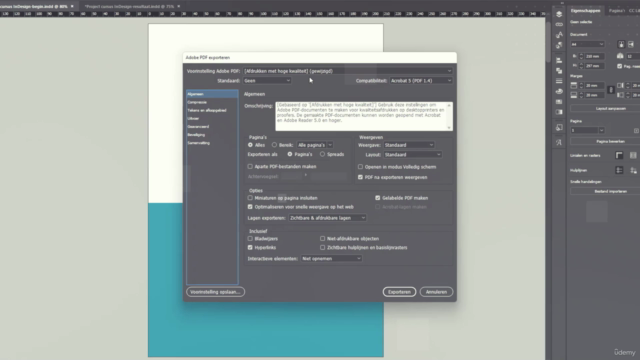Uncheck 'Optimaliseren voor snelle weergave op het web'
640x360 pixels.
click(250, 207)
